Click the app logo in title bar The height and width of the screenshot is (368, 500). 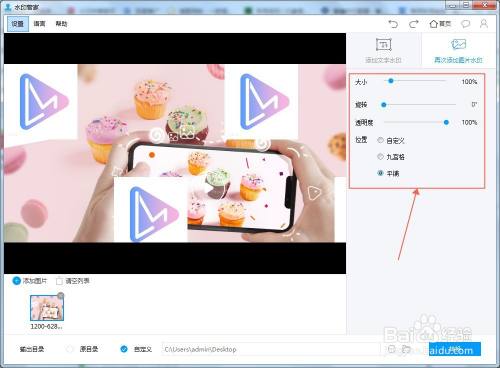click(8, 7)
